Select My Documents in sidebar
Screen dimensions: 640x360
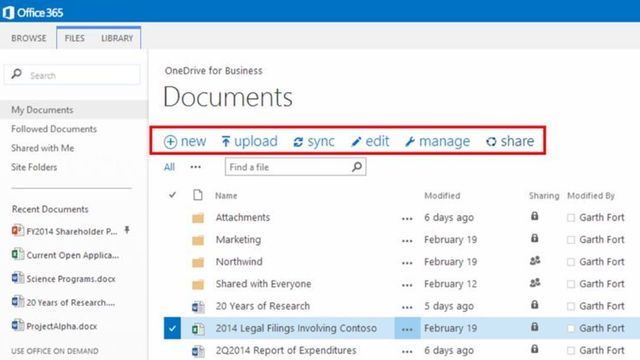[42, 110]
